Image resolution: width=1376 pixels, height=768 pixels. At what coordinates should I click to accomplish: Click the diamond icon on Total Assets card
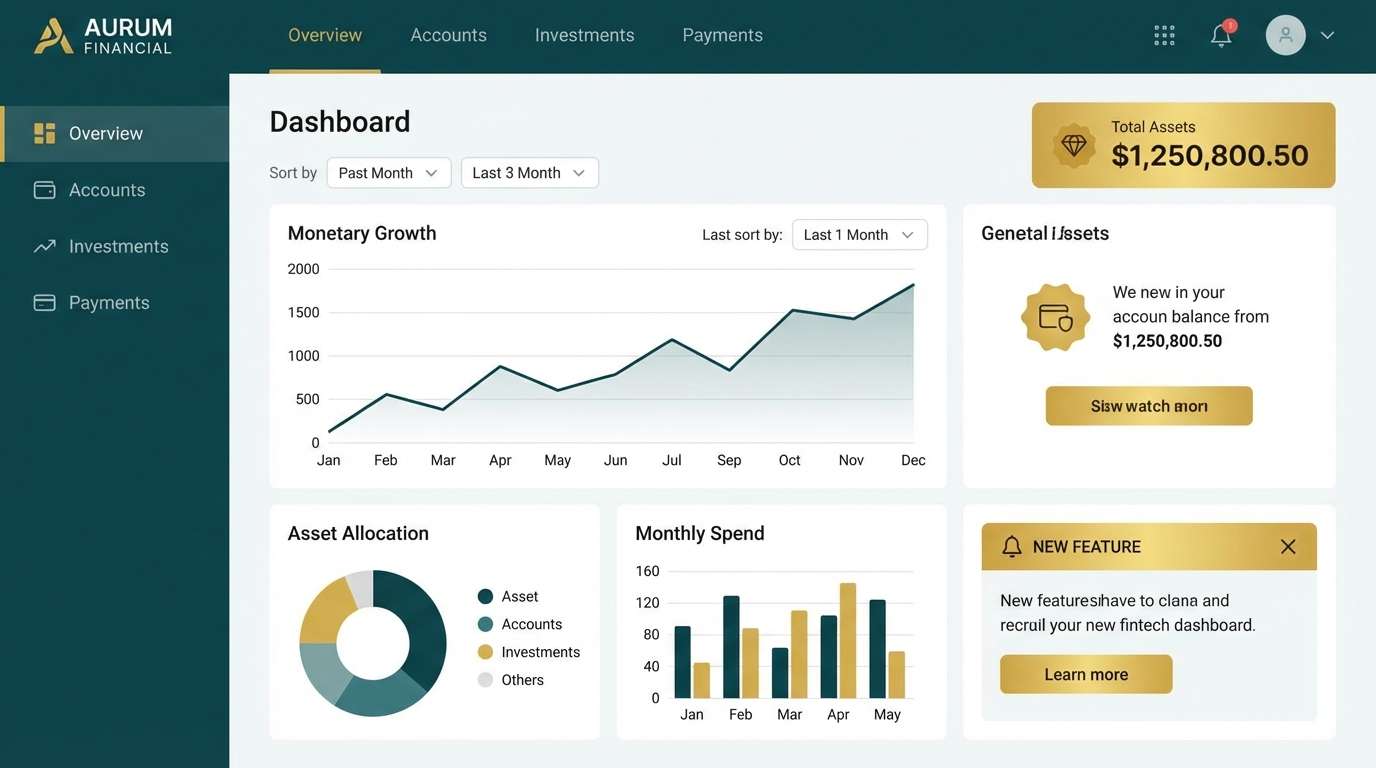(x=1074, y=144)
